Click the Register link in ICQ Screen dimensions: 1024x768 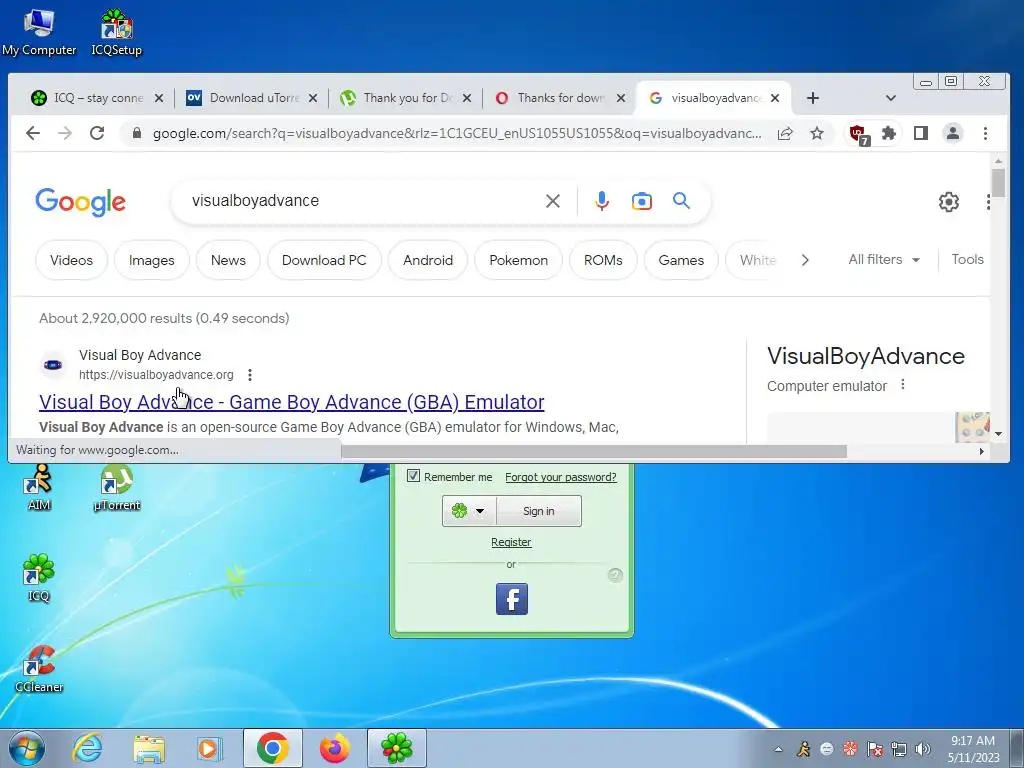511,542
